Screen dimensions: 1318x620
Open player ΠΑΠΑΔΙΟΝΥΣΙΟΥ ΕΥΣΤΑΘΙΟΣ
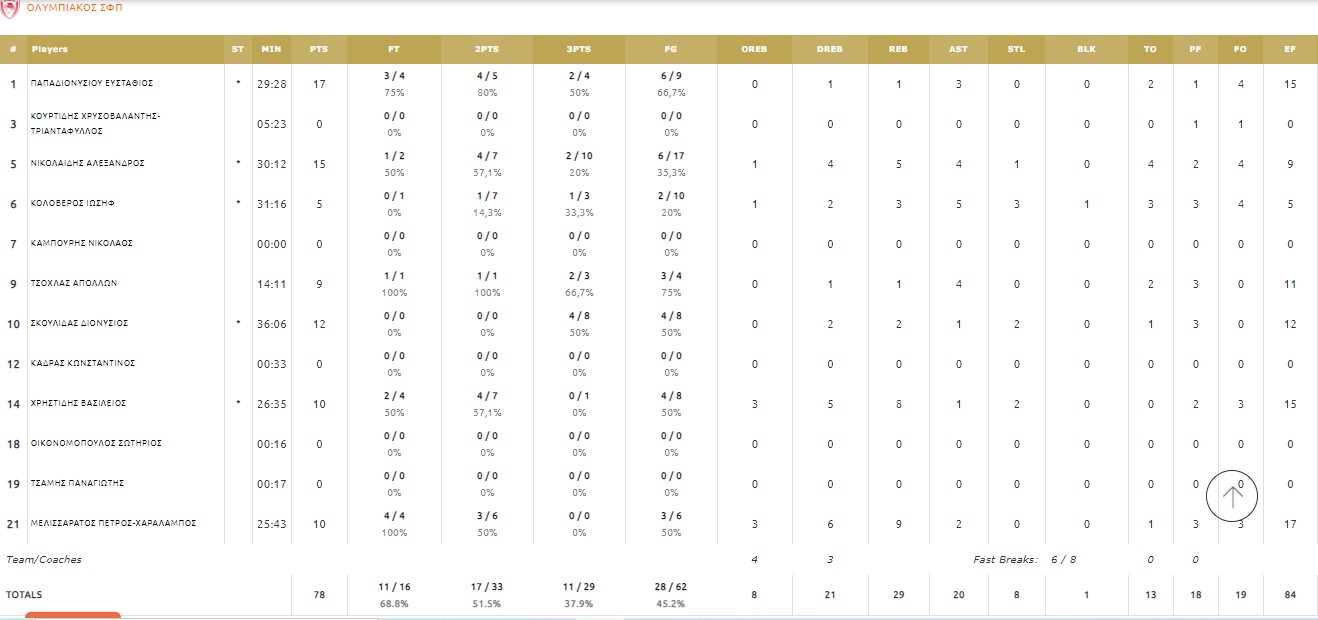(92, 84)
